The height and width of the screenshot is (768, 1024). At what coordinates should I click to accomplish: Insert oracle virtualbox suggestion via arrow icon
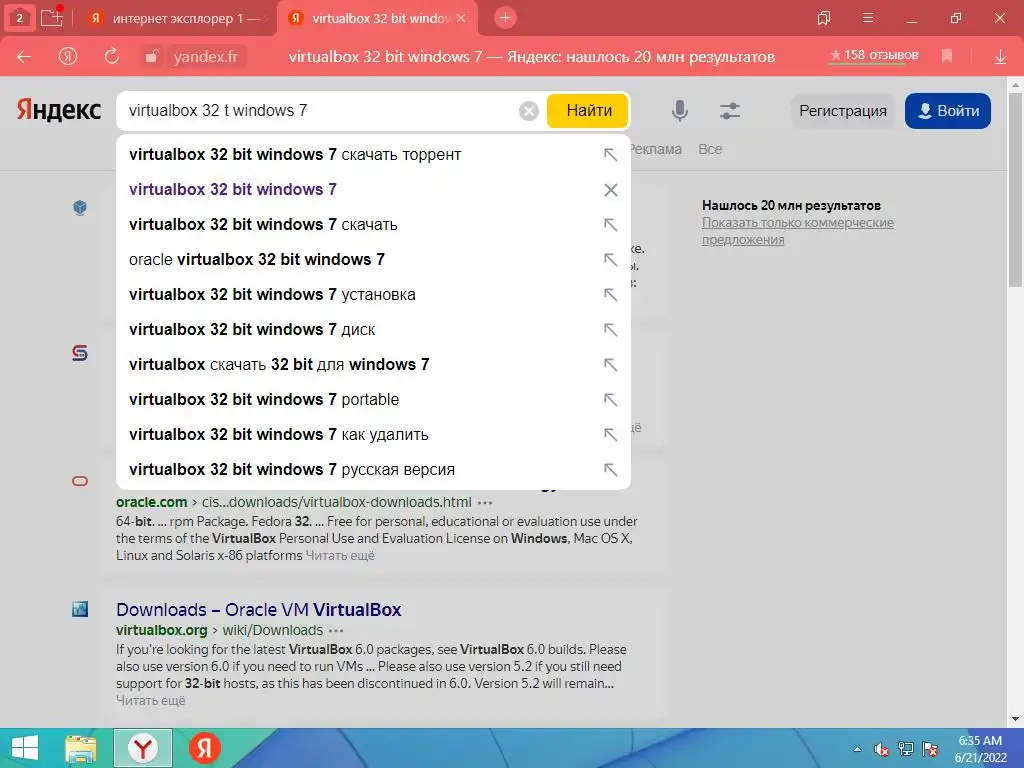pyautogui.click(x=610, y=259)
